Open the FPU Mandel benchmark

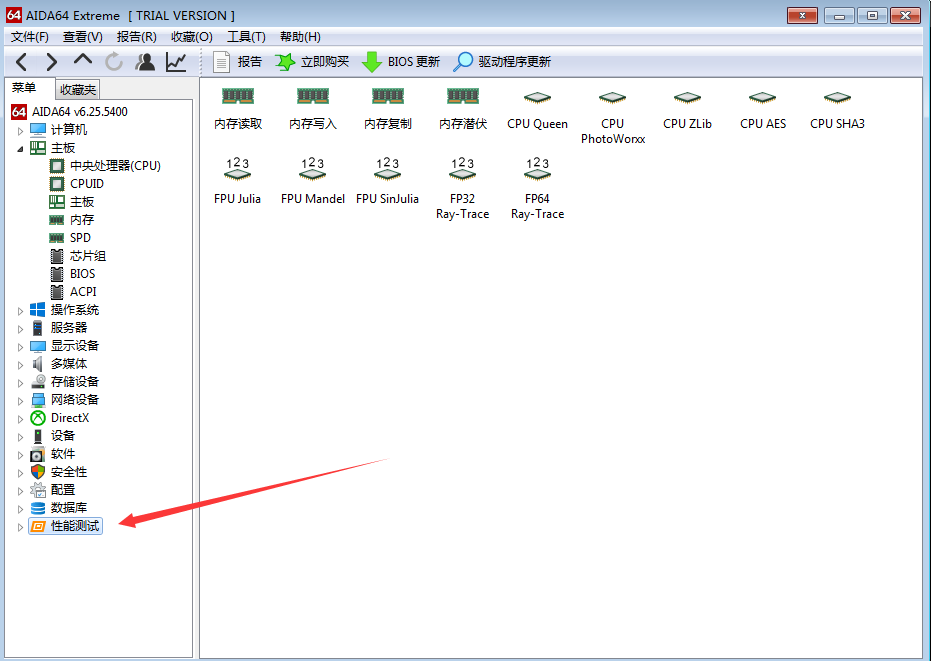click(x=313, y=181)
